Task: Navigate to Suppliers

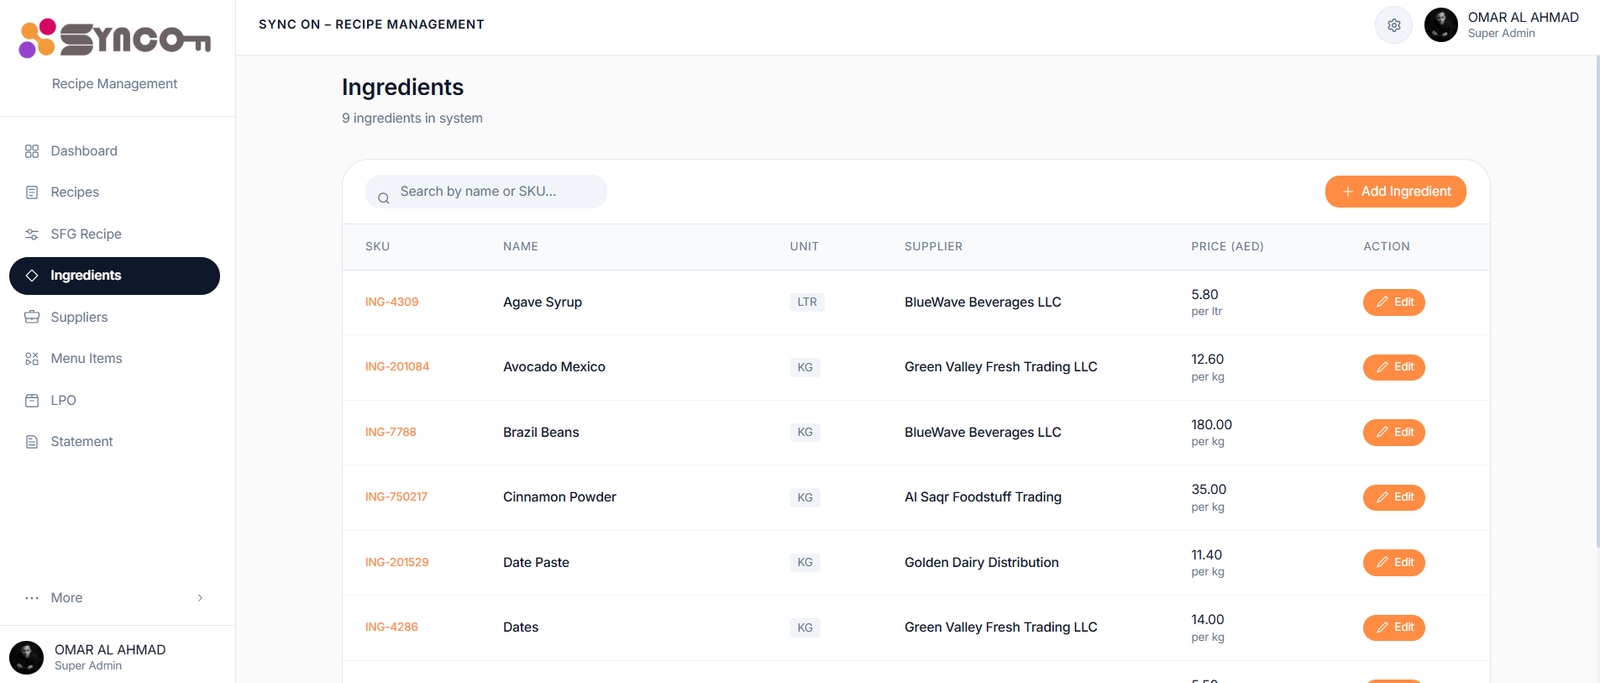Action: pos(114,317)
